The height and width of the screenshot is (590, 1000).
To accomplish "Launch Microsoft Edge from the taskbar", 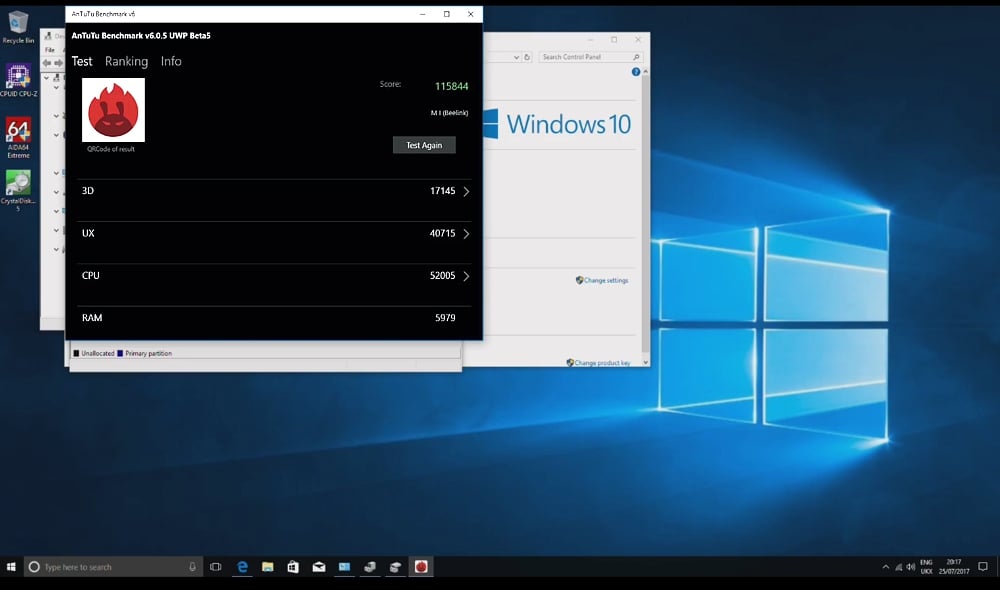I will 242,567.
